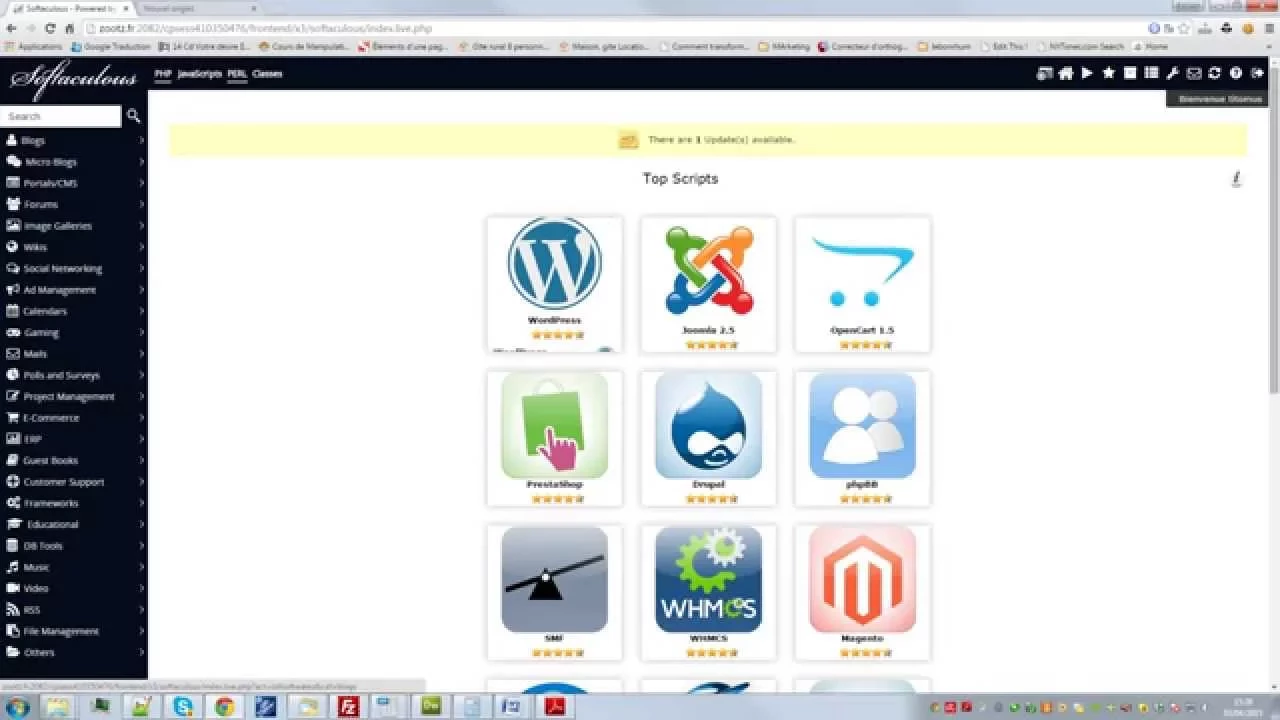Open the OpenCart 1.5 script icon
The height and width of the screenshot is (720, 1280).
click(862, 271)
